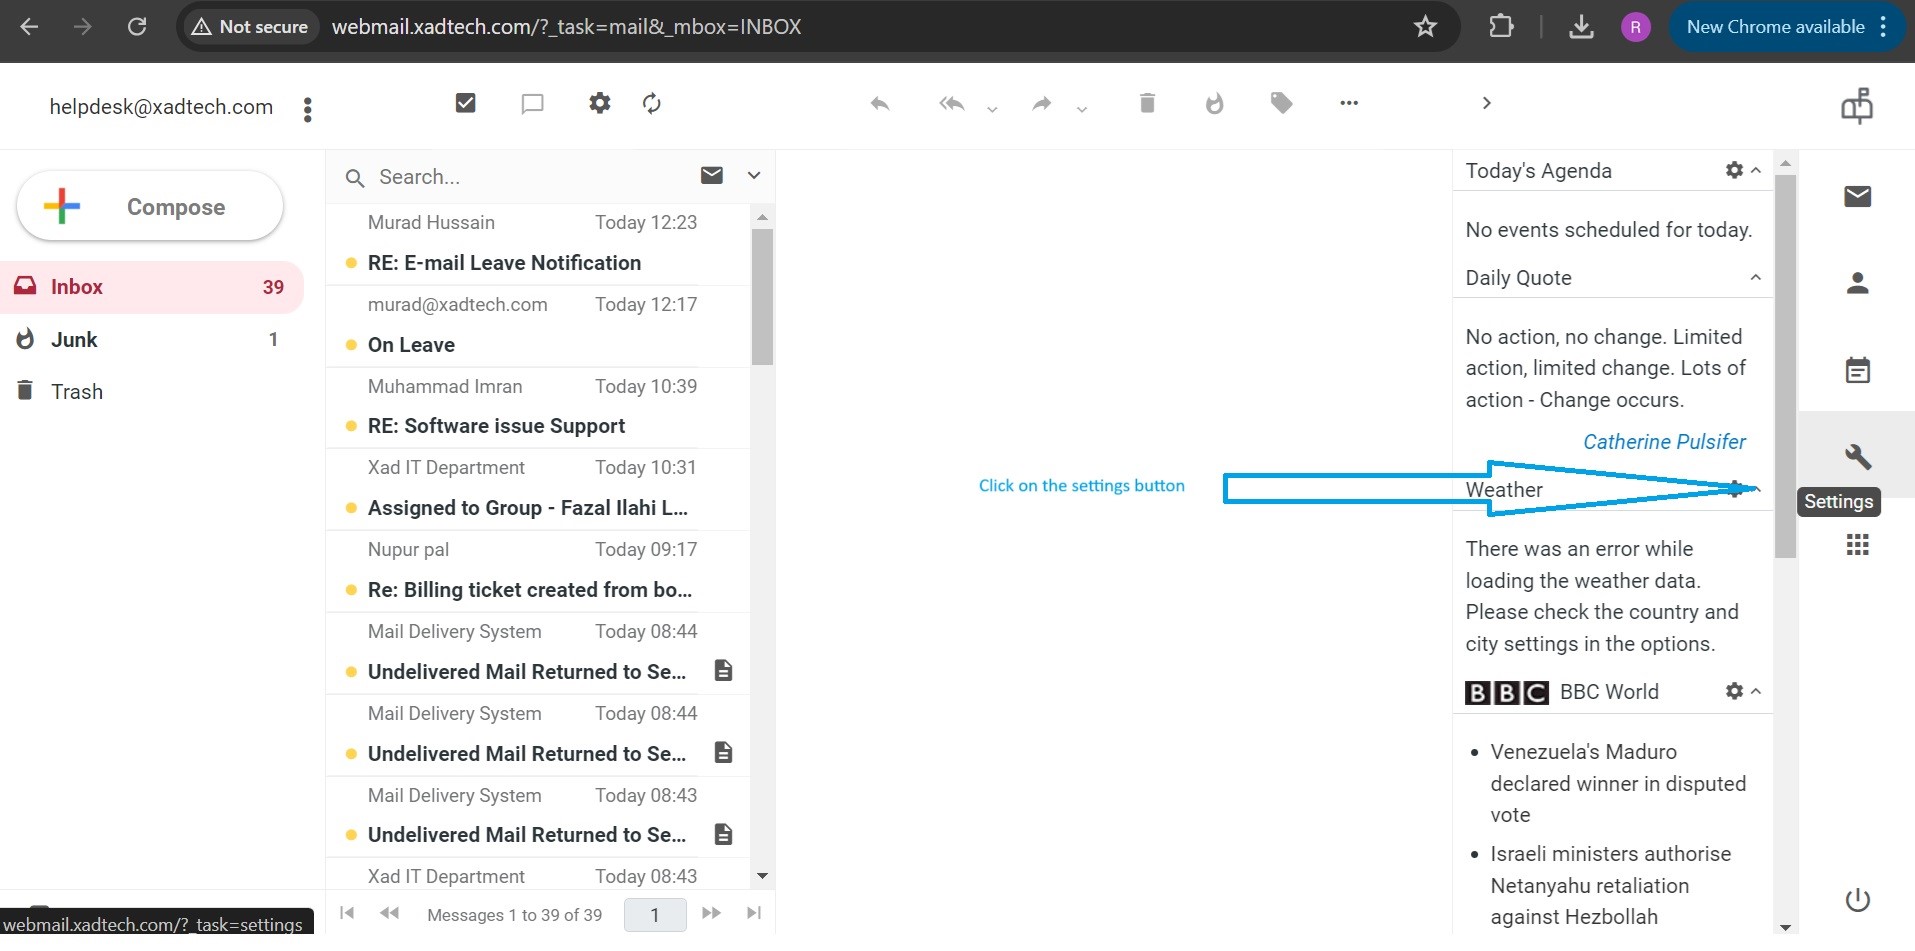Click the Compose button
The image size is (1915, 951).
tap(150, 207)
